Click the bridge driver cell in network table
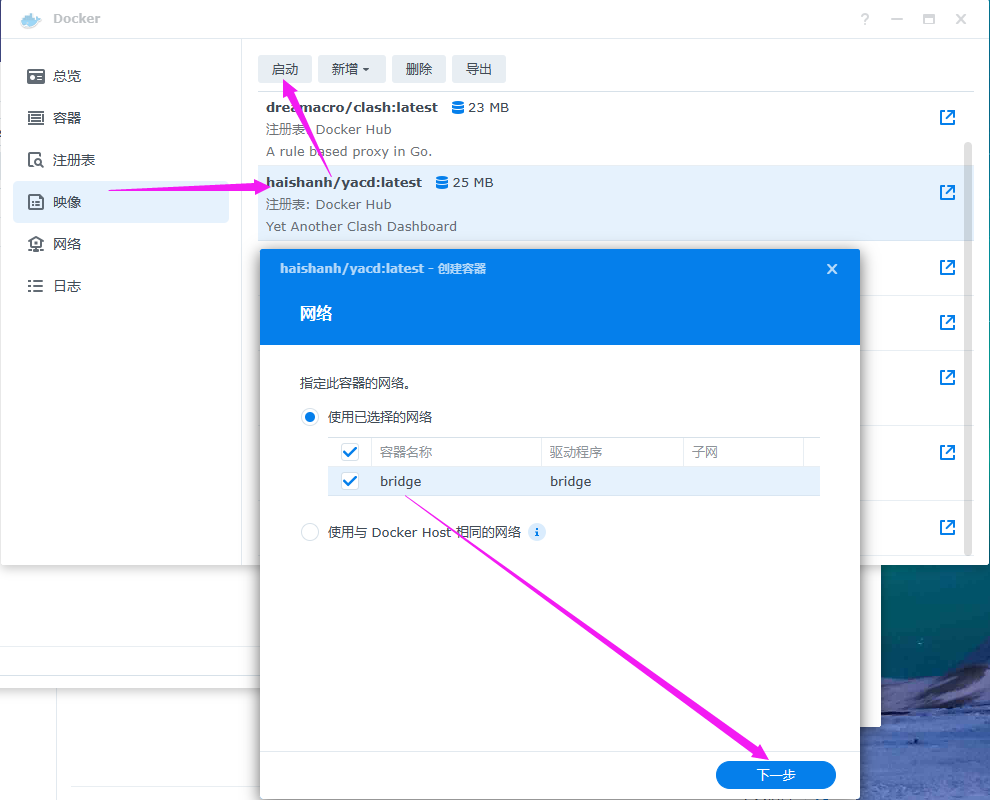 571,482
